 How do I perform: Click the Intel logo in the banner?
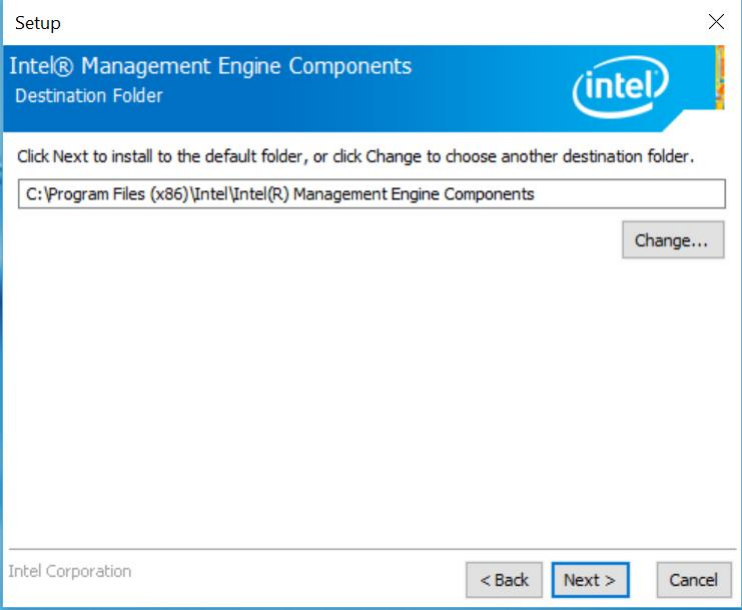[x=620, y=90]
